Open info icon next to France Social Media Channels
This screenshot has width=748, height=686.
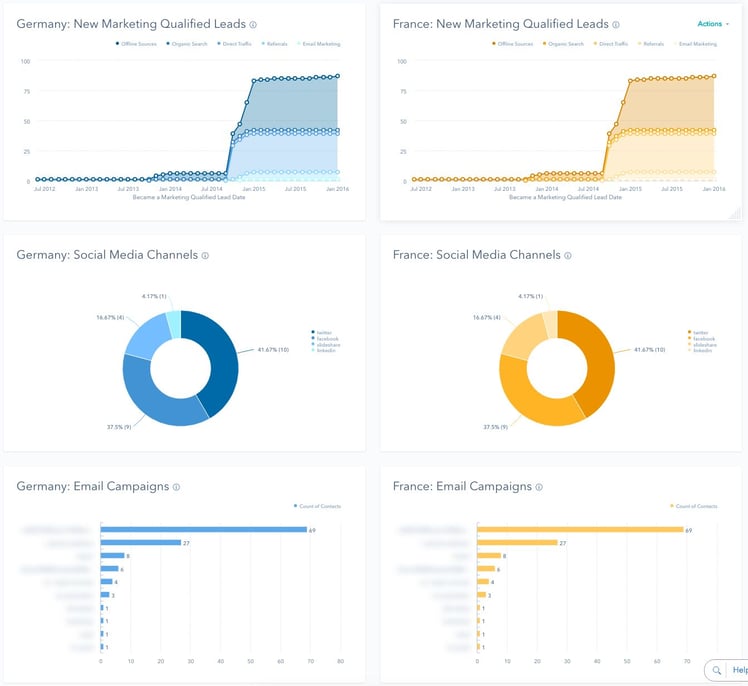tap(568, 255)
